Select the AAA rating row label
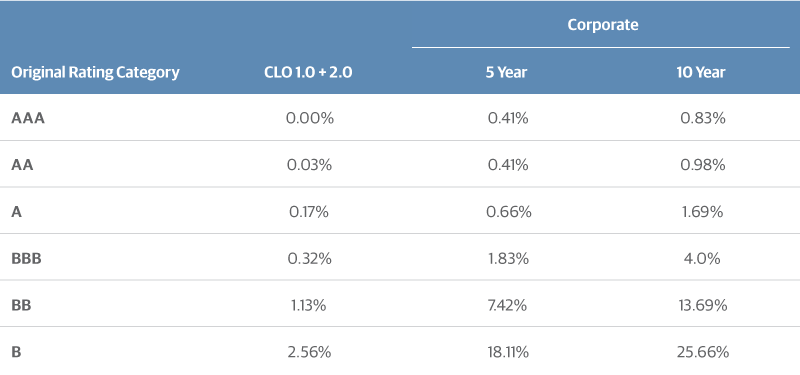The image size is (800, 375). (28, 118)
